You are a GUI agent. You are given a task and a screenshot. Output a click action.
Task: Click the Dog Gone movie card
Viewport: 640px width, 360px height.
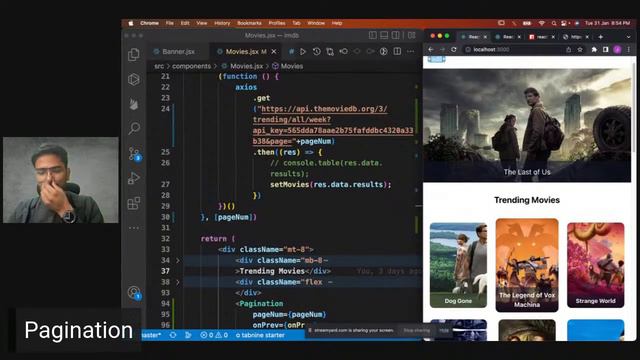pos(458,265)
